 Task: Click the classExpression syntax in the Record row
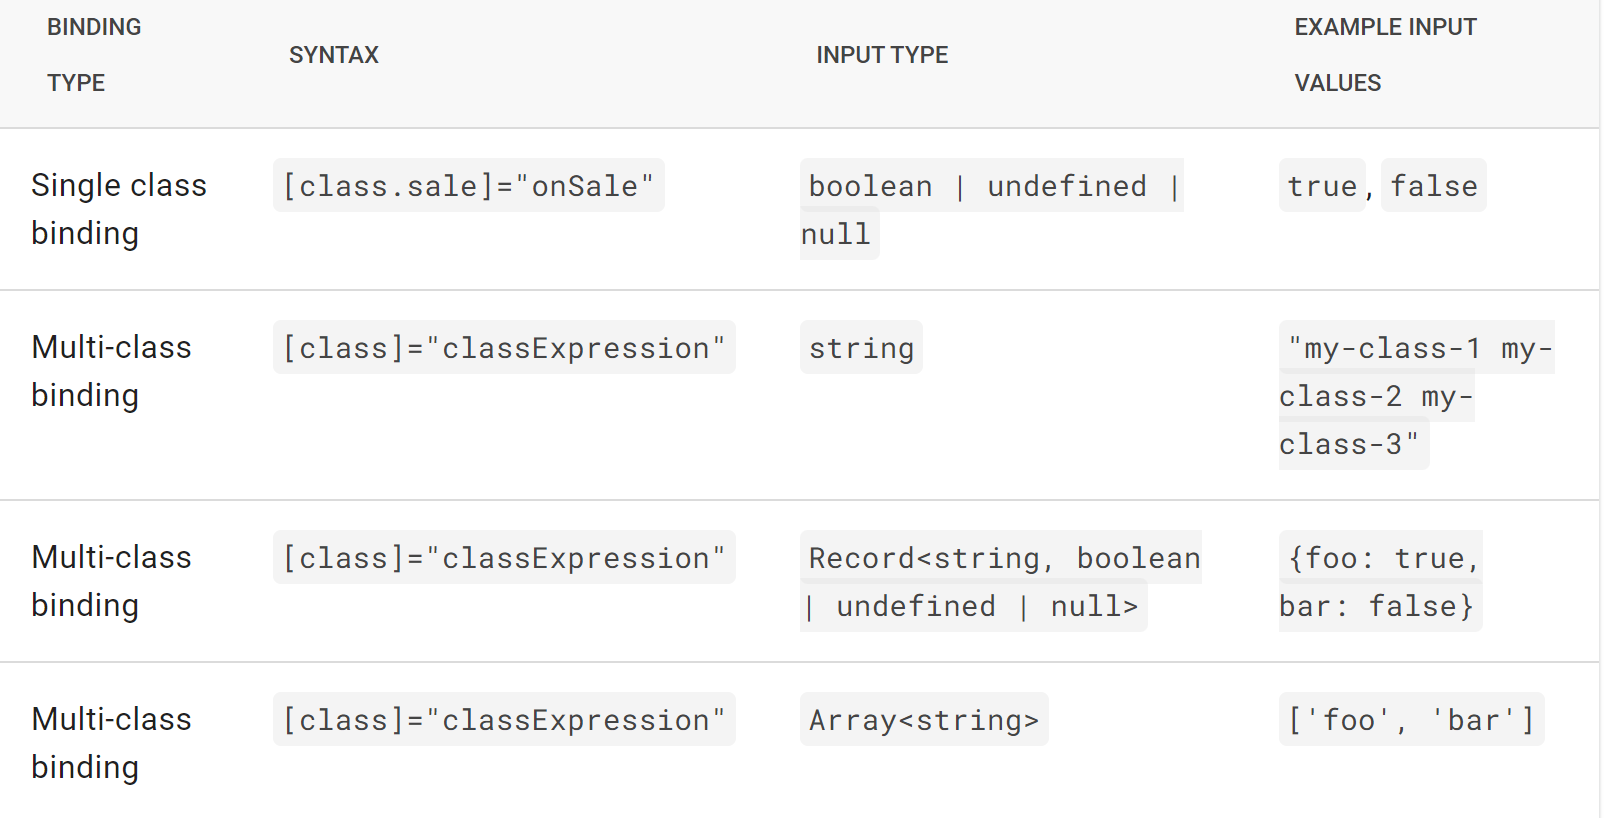coord(504,558)
